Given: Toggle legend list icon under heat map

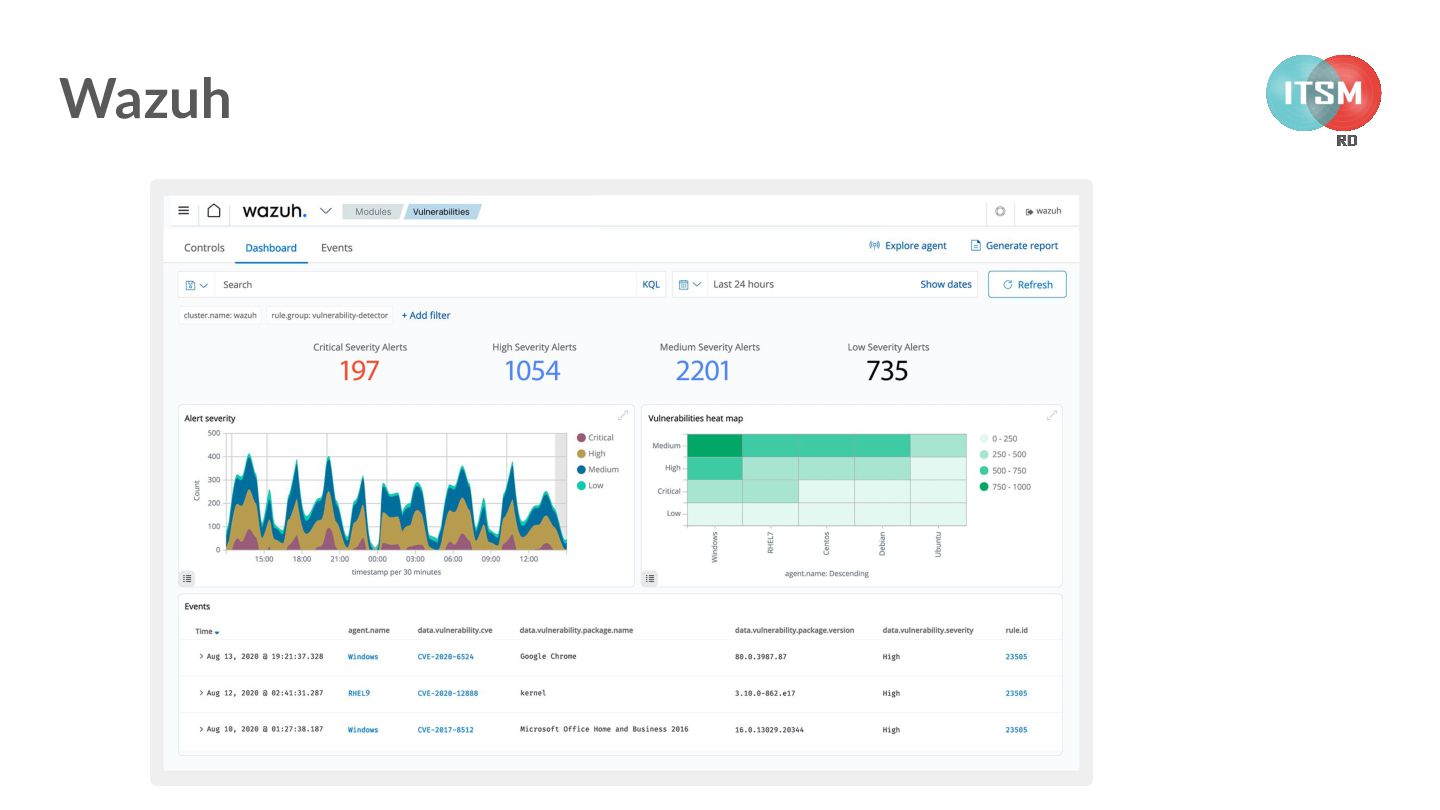Looking at the screenshot, I should click(650, 578).
